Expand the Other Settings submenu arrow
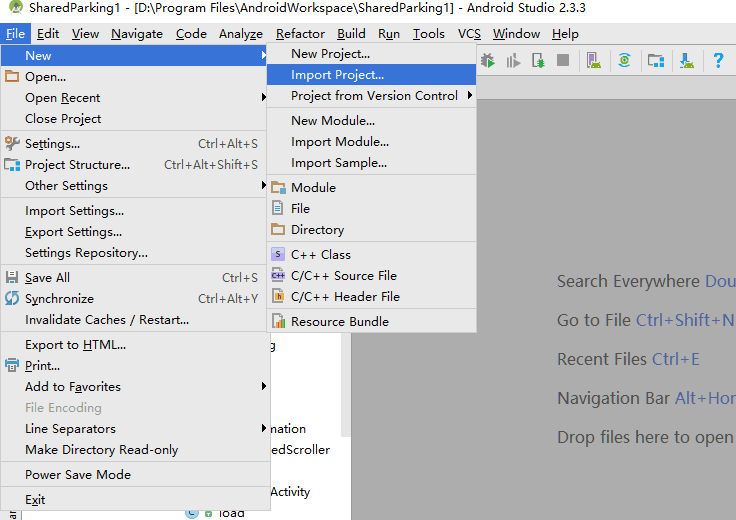 tap(264, 185)
